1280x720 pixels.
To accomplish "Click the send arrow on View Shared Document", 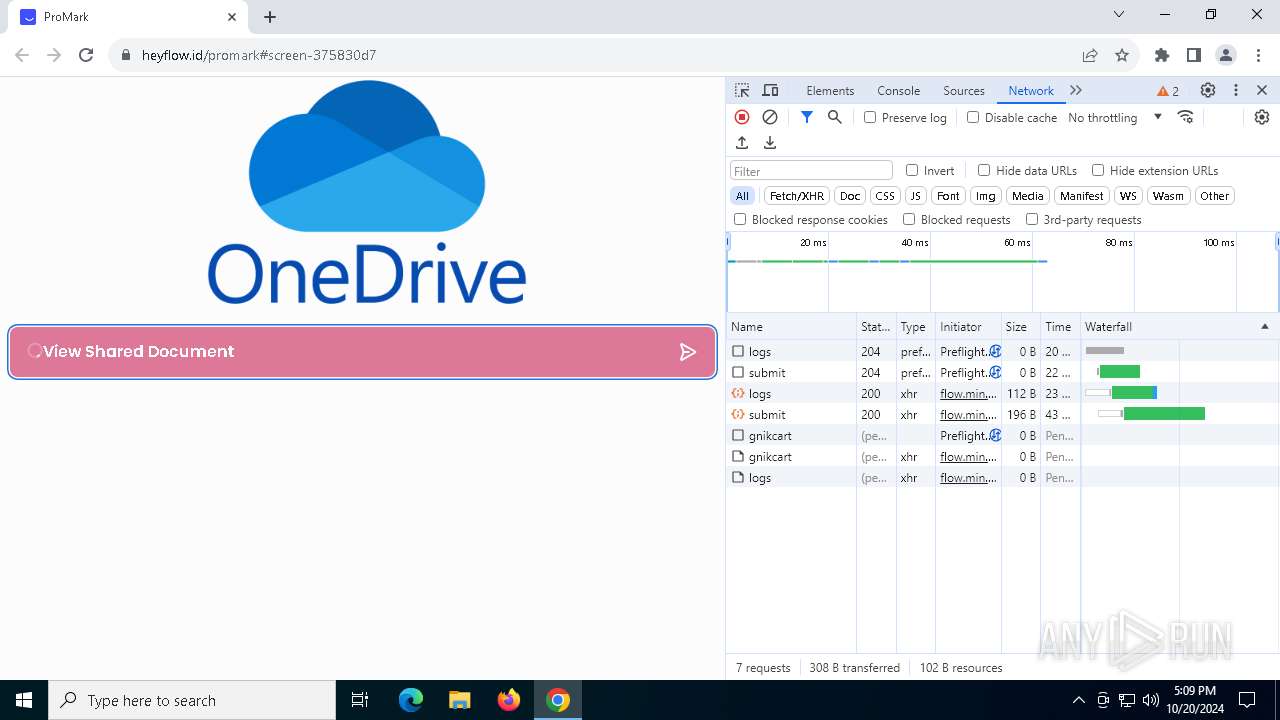I will coord(688,352).
